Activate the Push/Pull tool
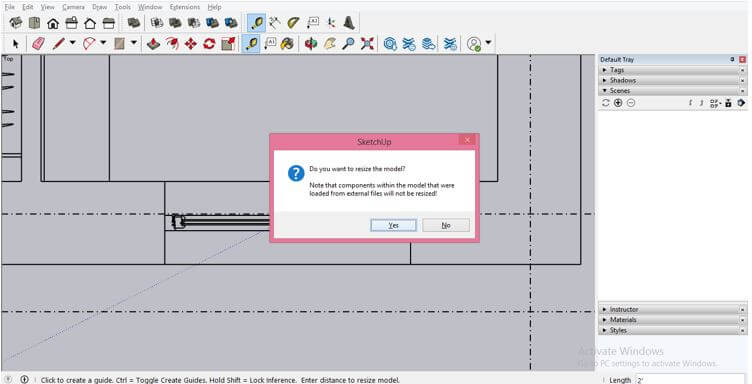752x384 pixels. coord(153,44)
